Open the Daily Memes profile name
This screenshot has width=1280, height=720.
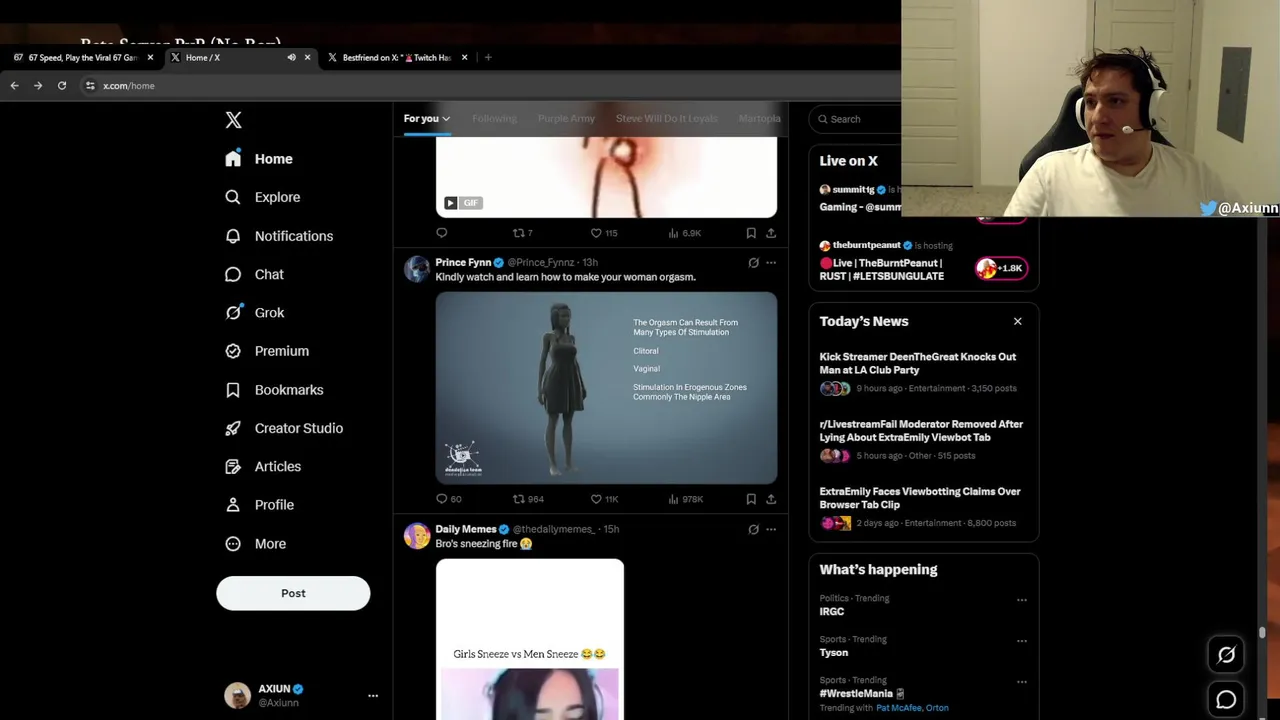click(x=465, y=529)
